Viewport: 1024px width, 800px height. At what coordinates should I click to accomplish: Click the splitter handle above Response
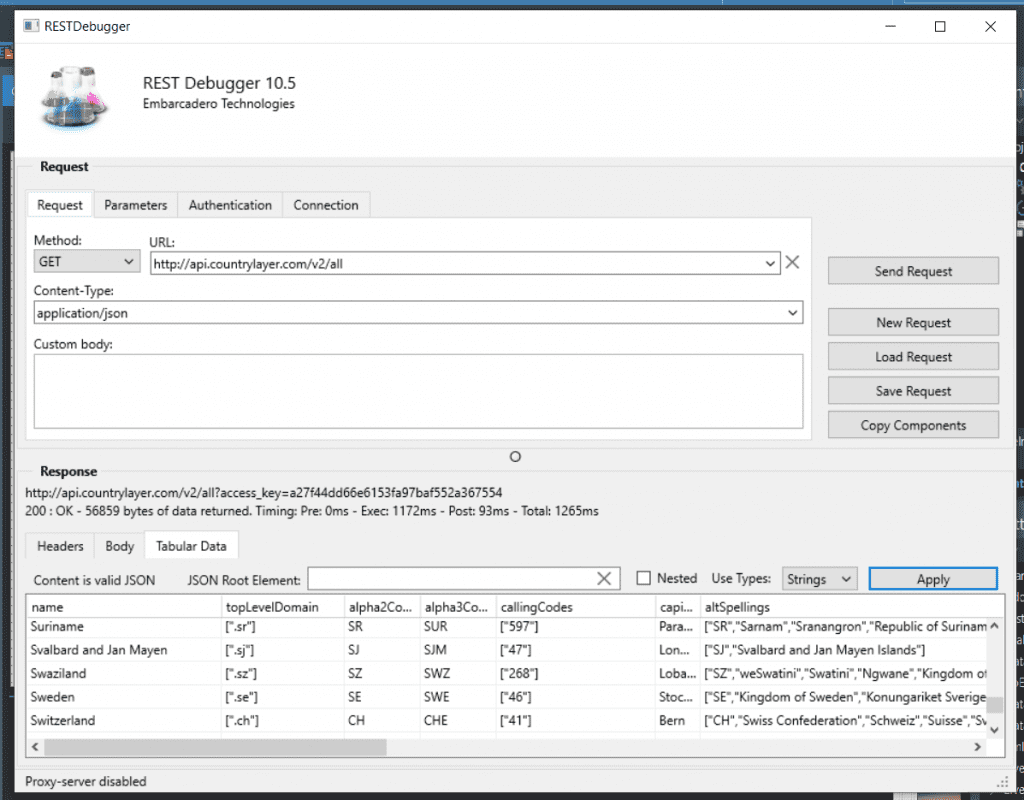[515, 456]
